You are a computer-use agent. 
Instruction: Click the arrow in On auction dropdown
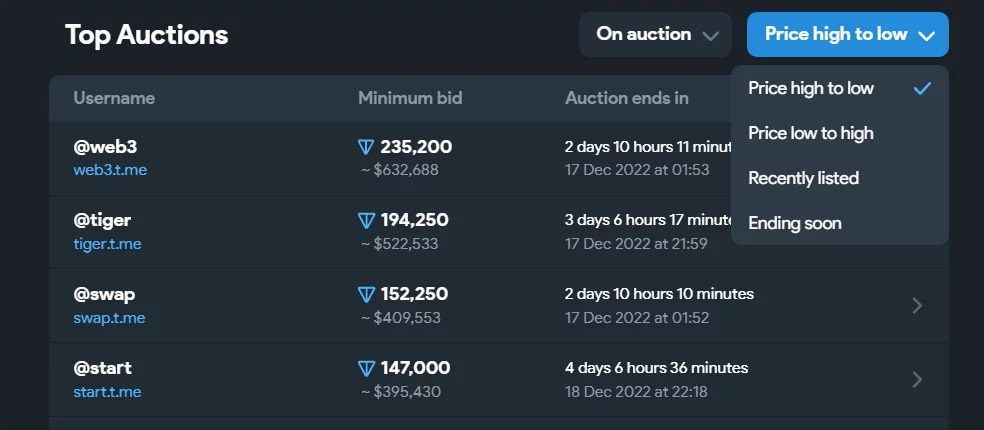[710, 36]
